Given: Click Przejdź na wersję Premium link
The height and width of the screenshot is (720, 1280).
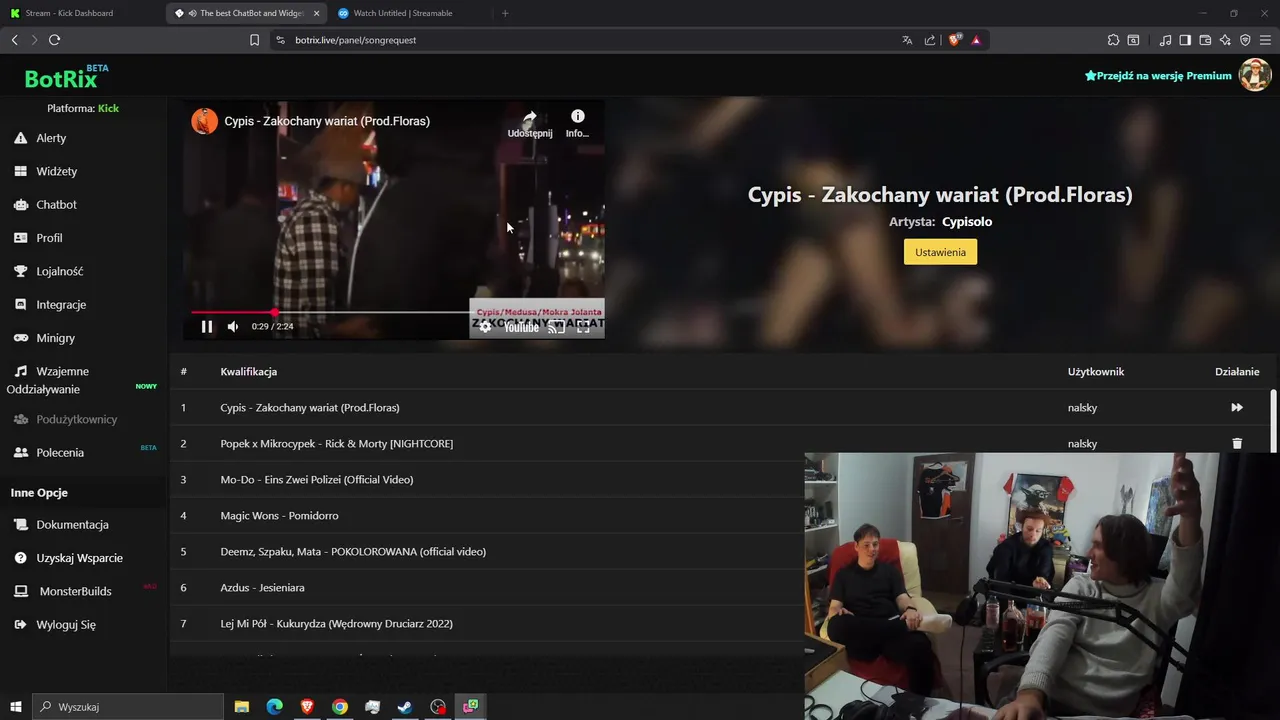Looking at the screenshot, I should point(1158,76).
